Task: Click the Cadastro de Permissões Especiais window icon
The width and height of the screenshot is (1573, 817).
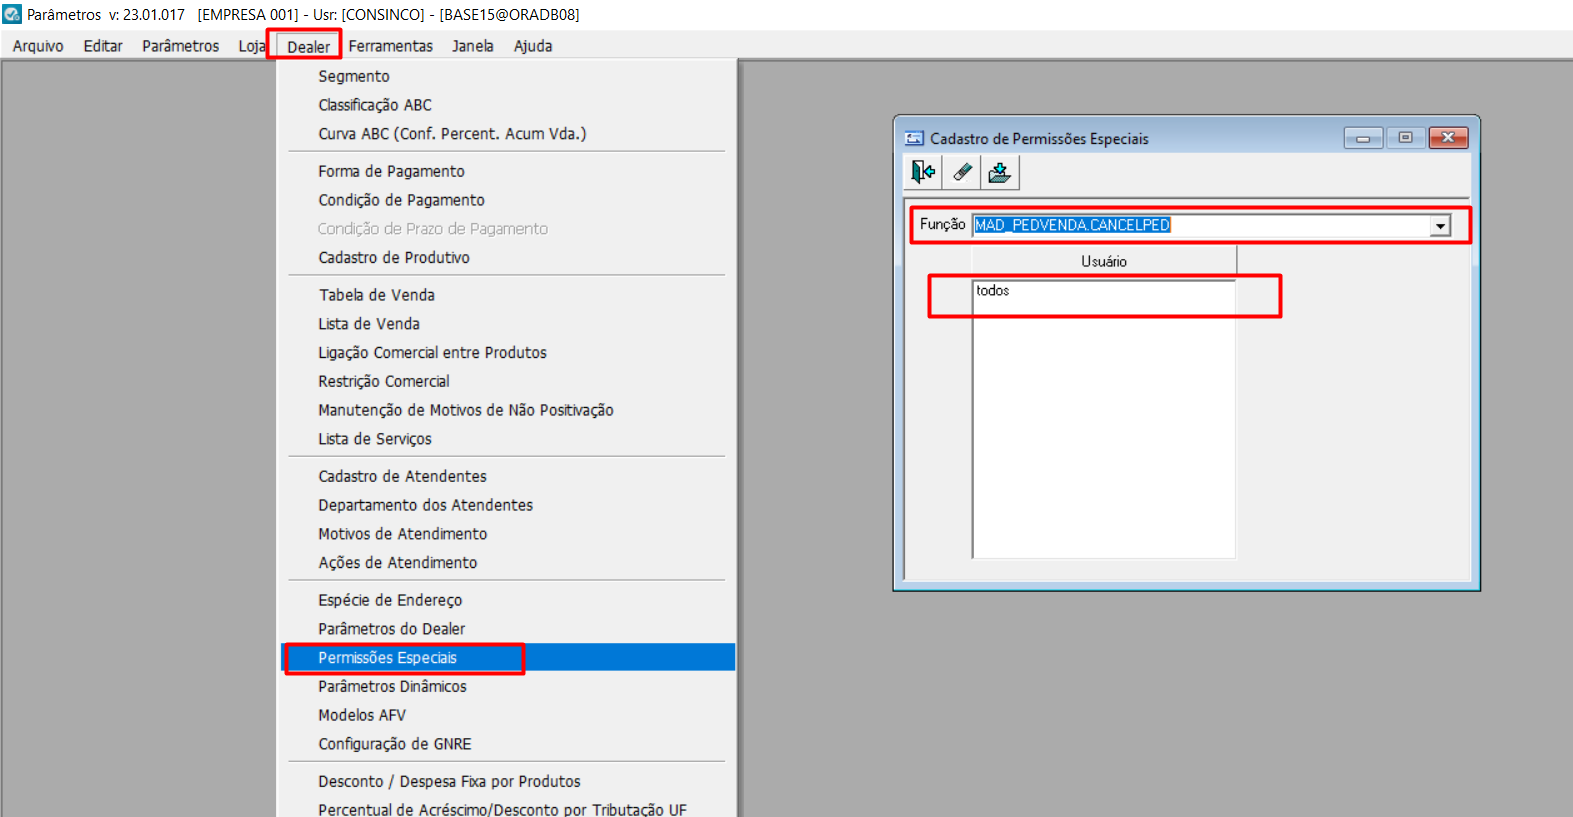Action: coord(914,138)
